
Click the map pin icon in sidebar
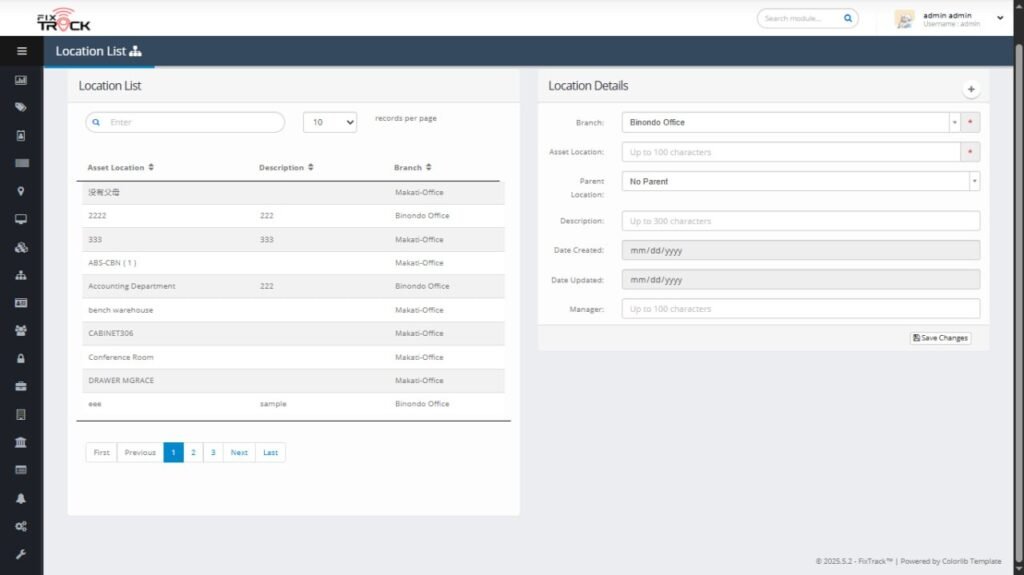click(21, 191)
